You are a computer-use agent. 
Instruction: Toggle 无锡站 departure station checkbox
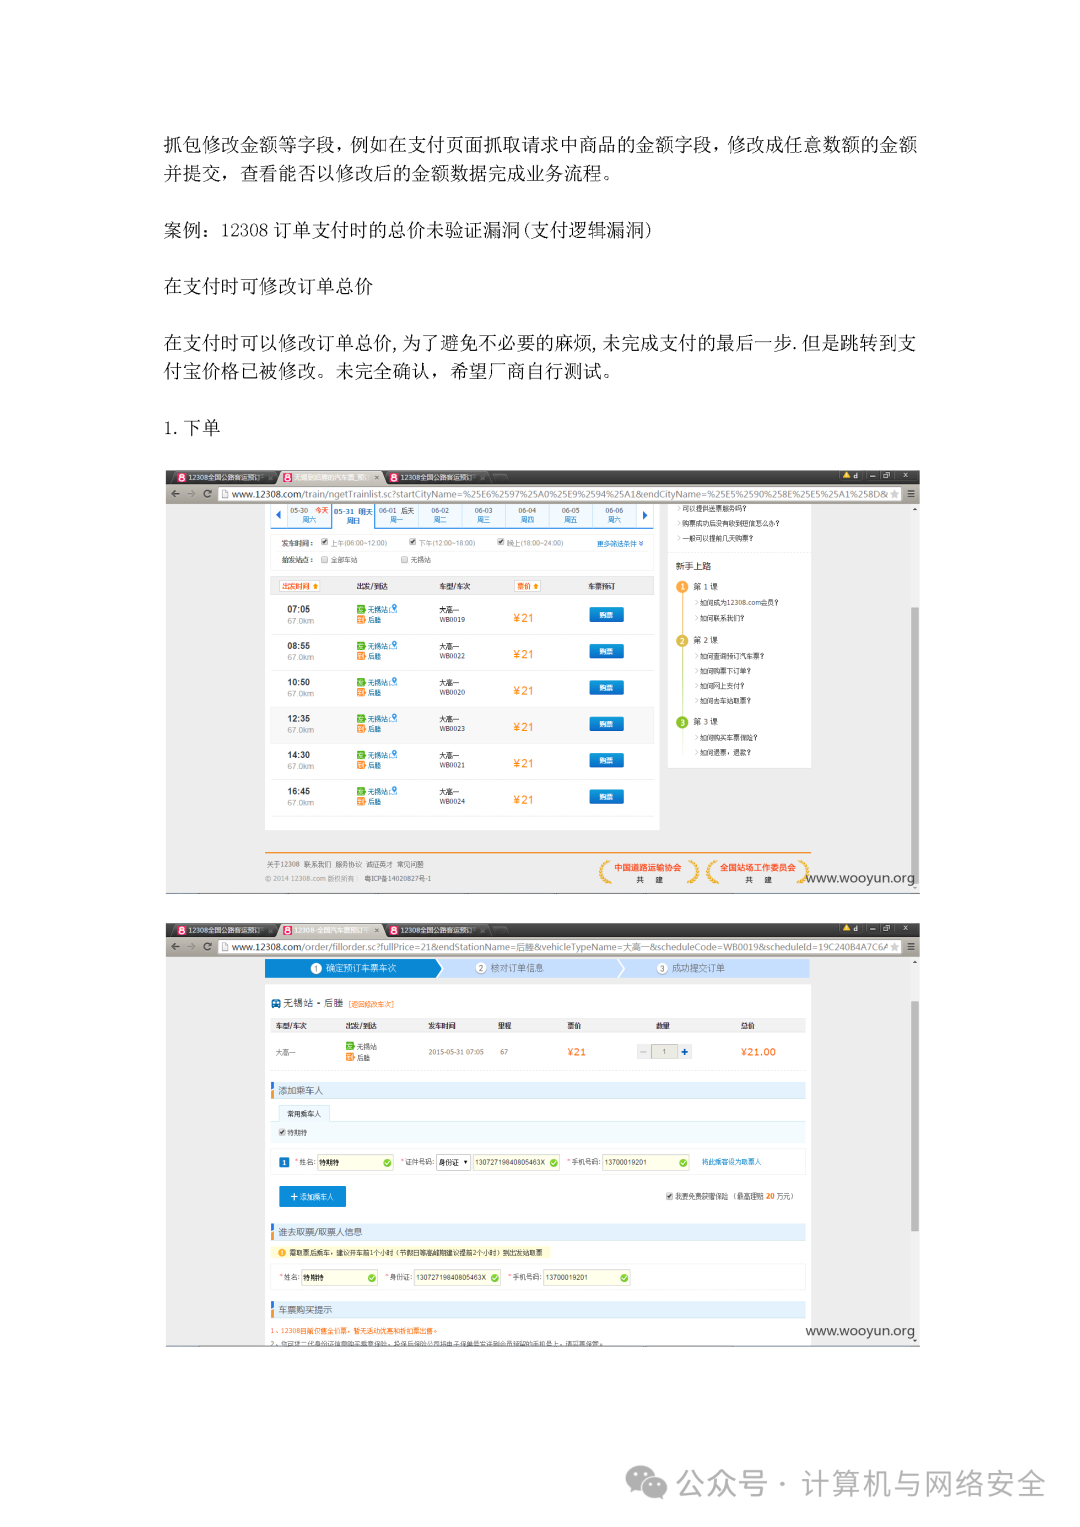click(404, 560)
